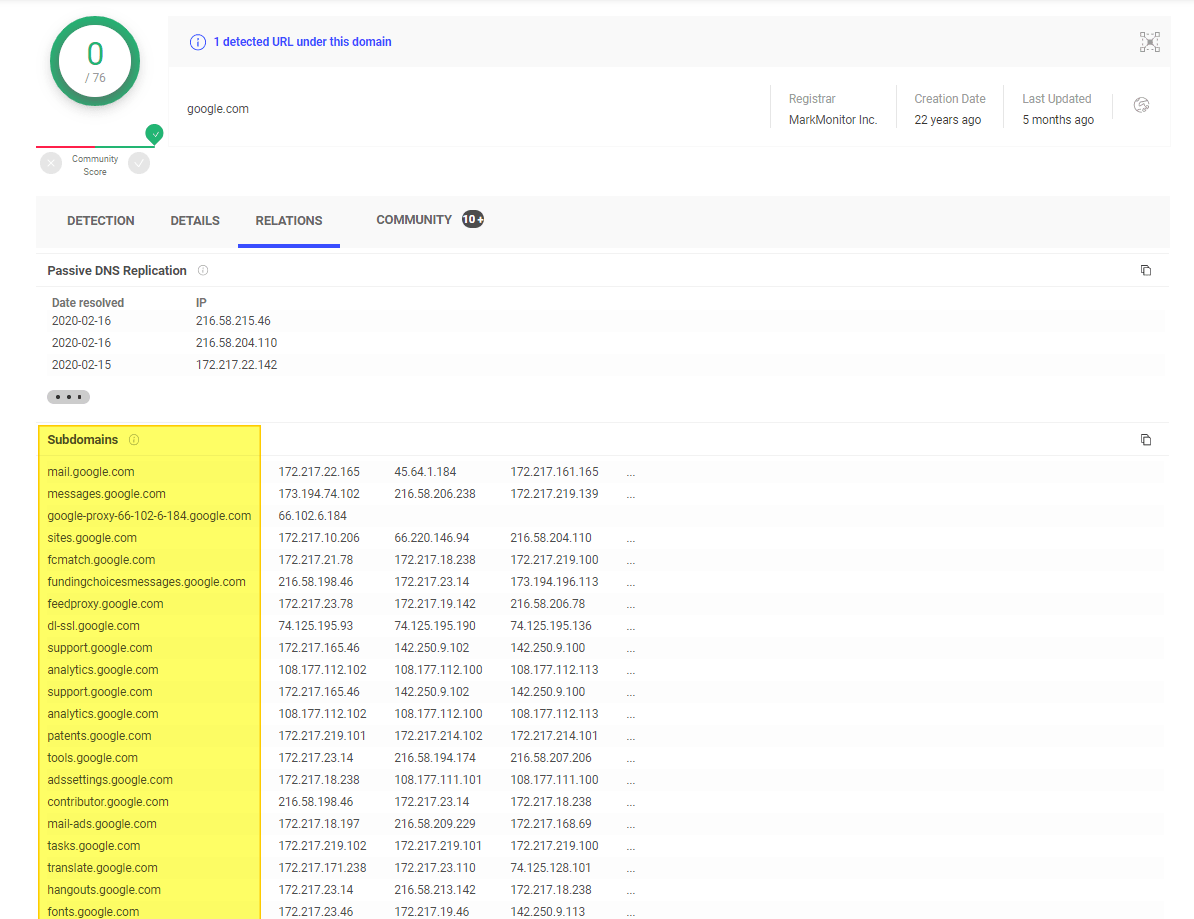Copy the Subdomains list

pos(1145,439)
